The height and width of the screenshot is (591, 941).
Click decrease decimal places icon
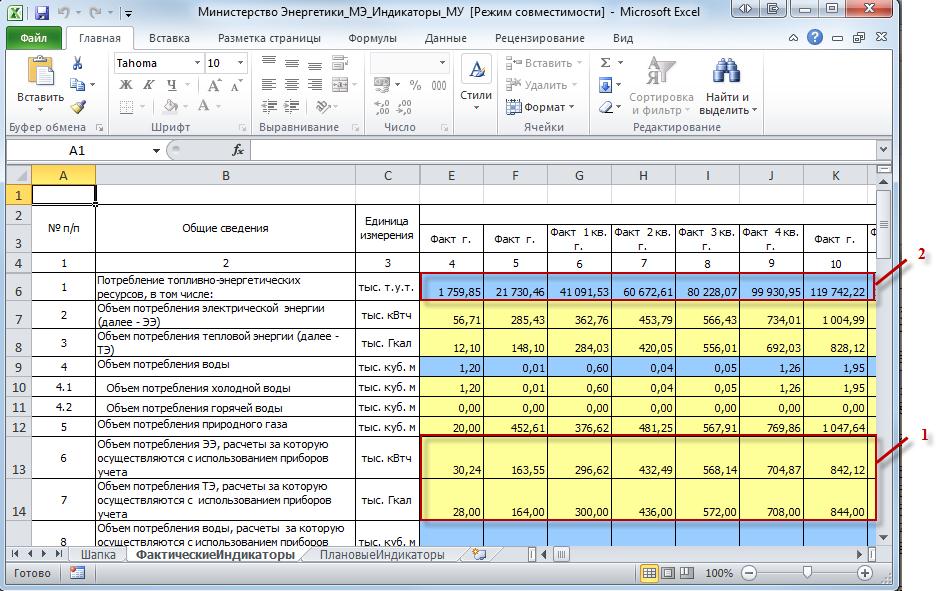click(404, 107)
